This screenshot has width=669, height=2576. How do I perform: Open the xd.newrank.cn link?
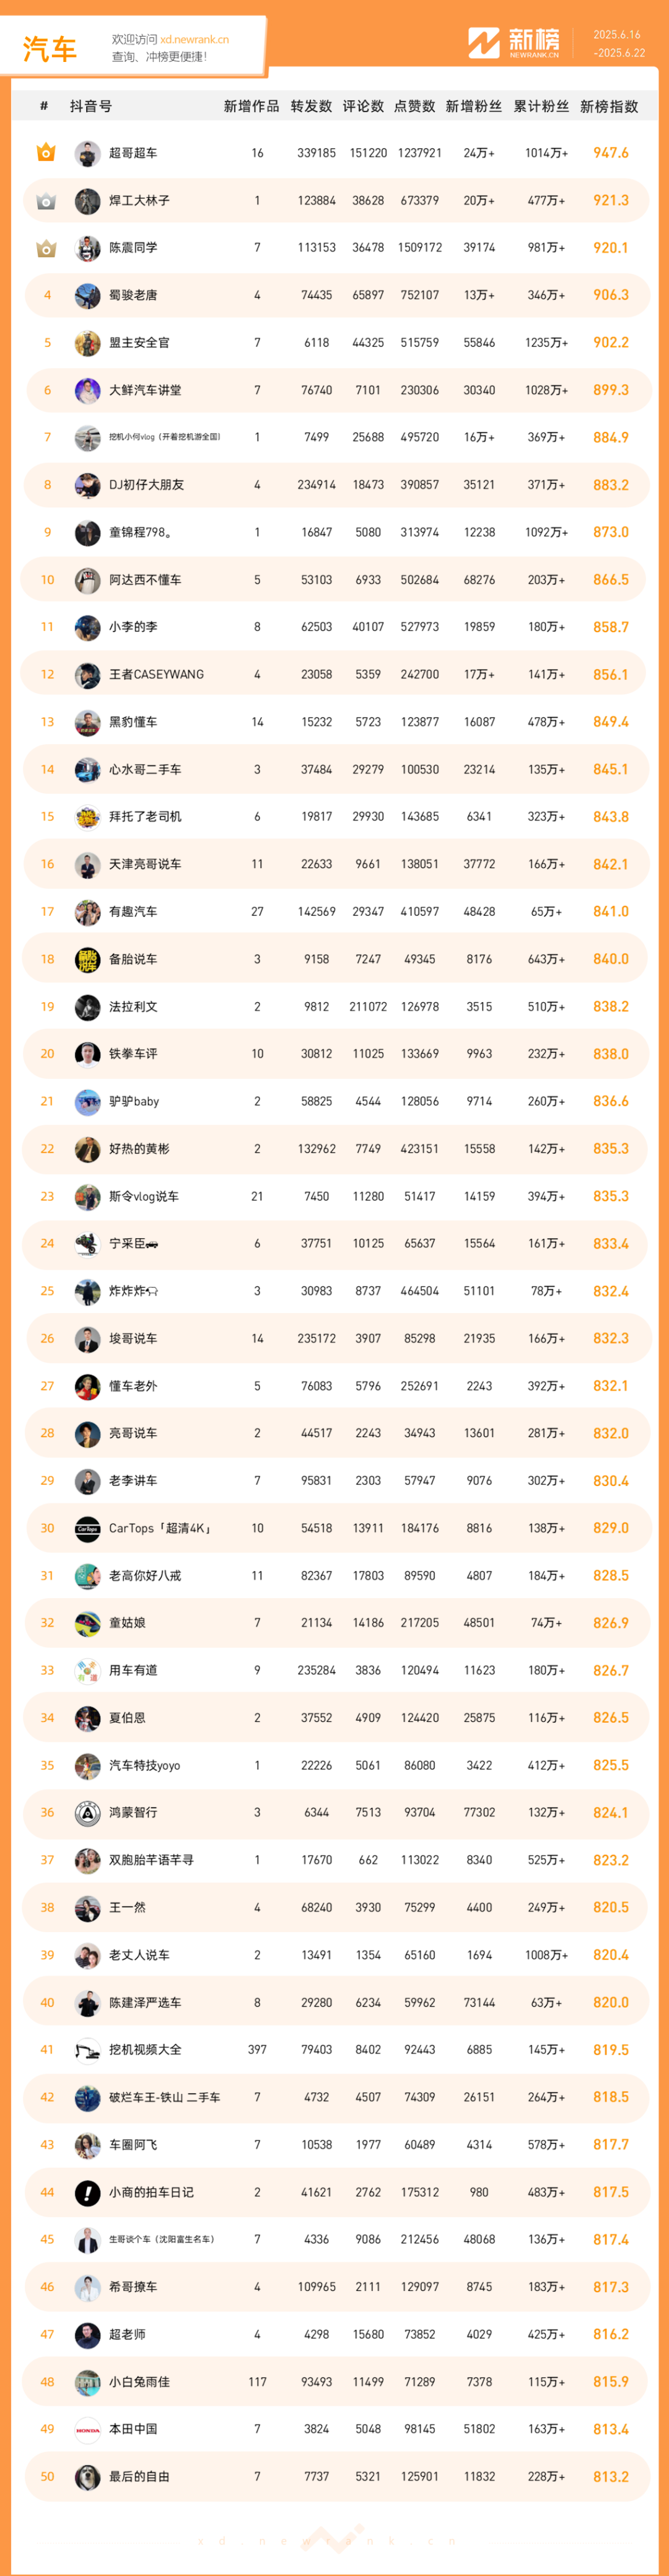tap(194, 40)
